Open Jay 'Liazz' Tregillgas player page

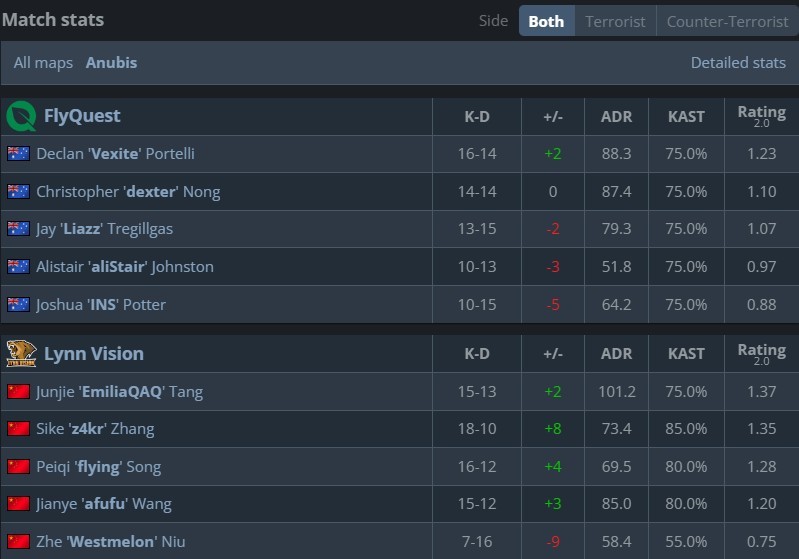point(104,229)
